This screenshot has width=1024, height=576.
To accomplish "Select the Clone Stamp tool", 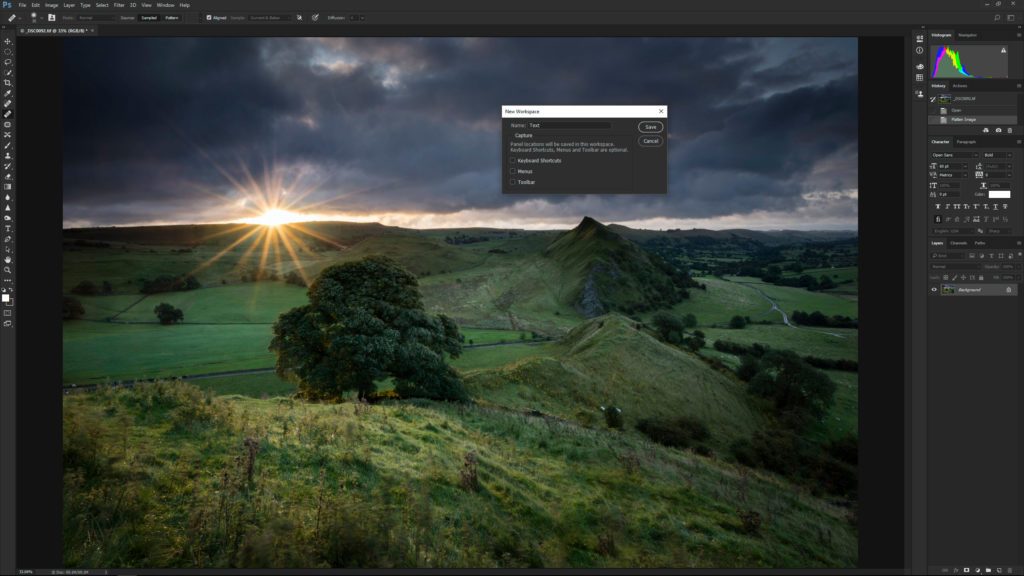I will point(8,156).
